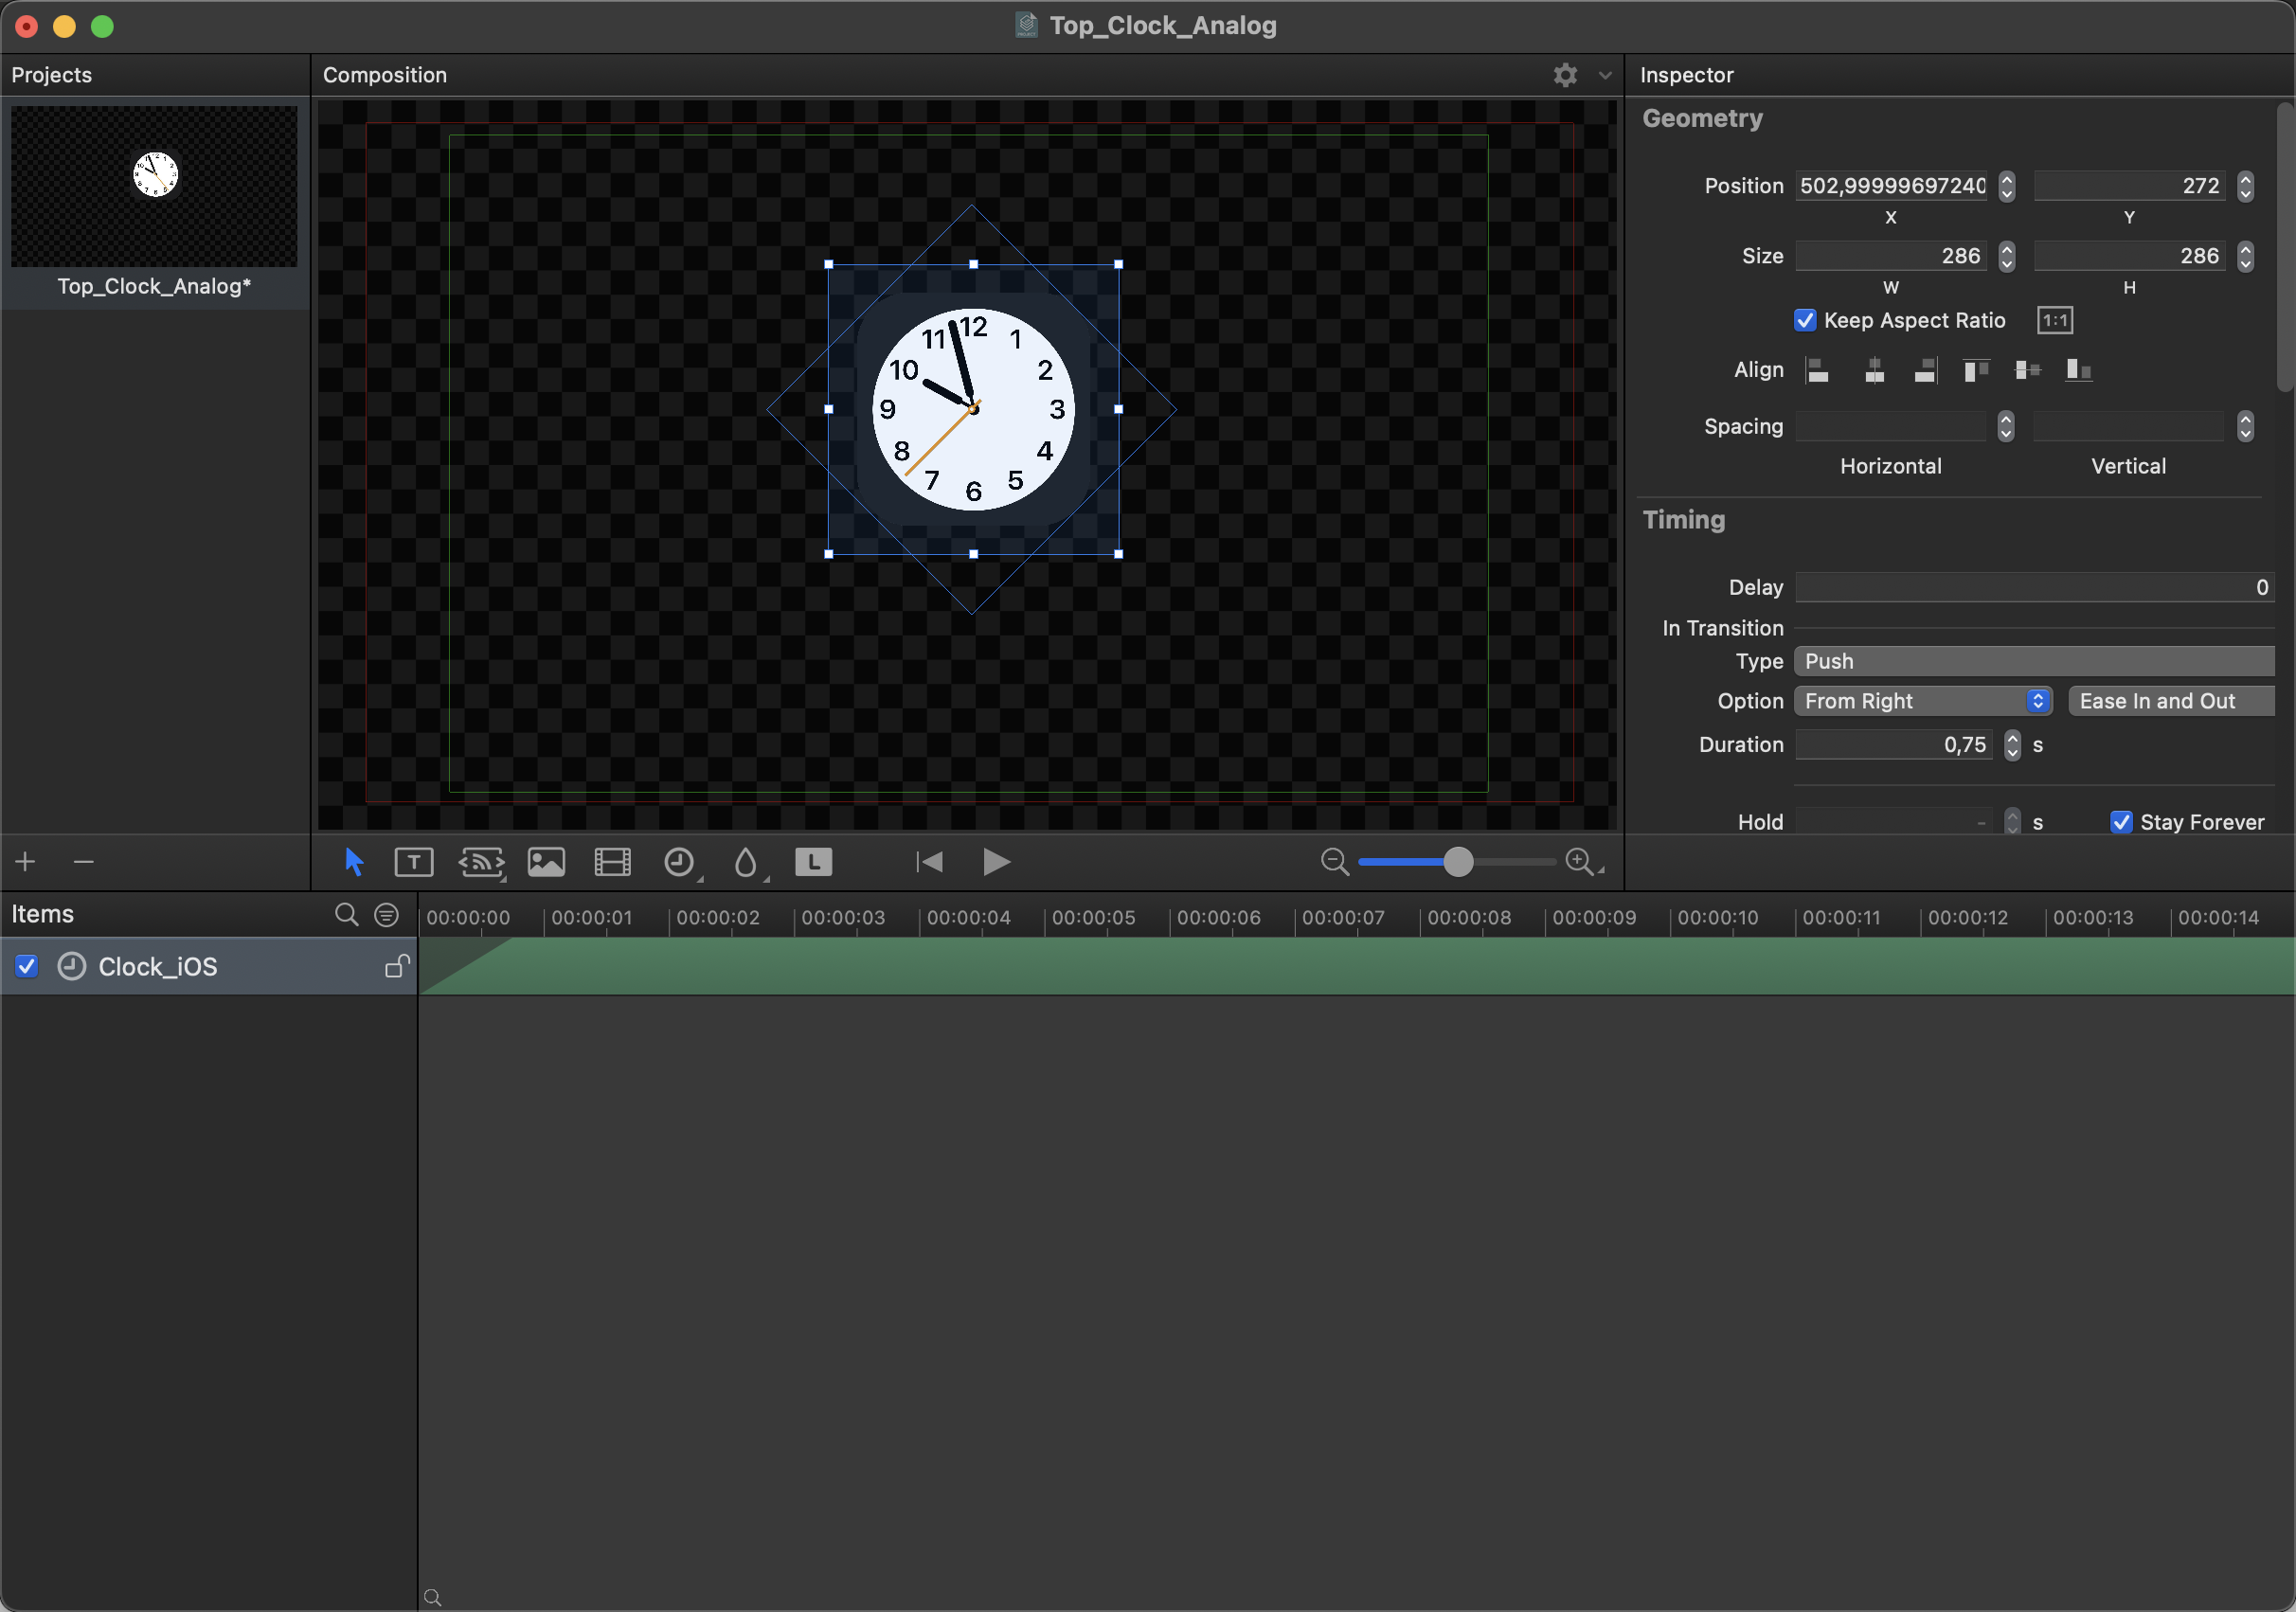The width and height of the screenshot is (2296, 1612).
Task: Select the arrow/selection tool
Action: 350,860
